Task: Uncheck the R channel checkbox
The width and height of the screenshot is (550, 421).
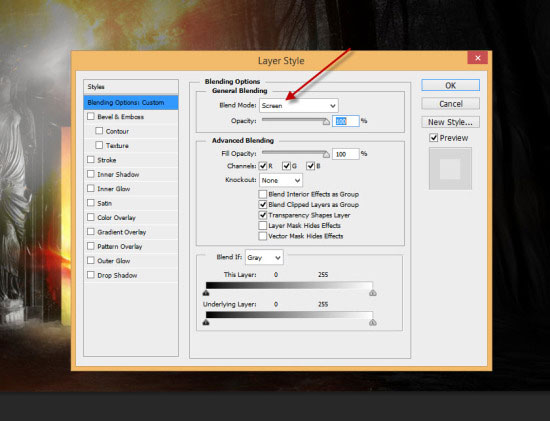Action: [x=262, y=166]
